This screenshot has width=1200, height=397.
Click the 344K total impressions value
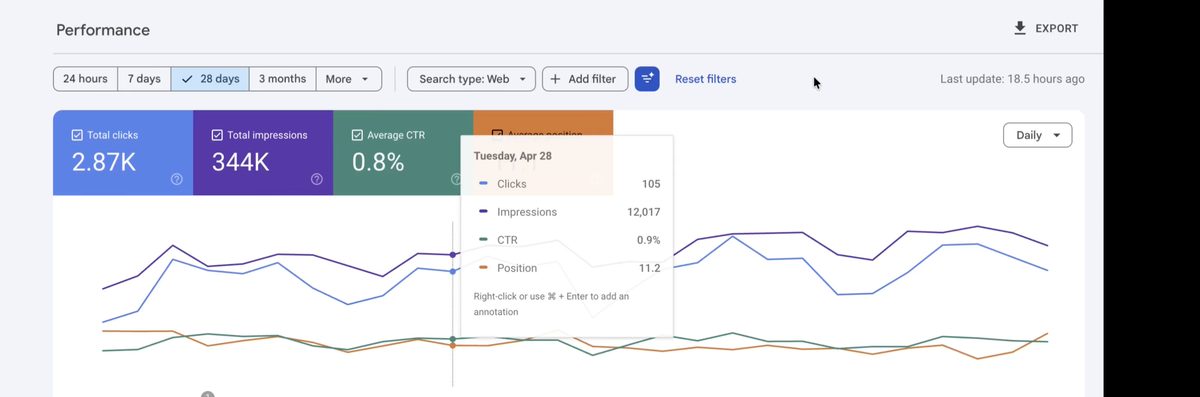[x=241, y=161]
